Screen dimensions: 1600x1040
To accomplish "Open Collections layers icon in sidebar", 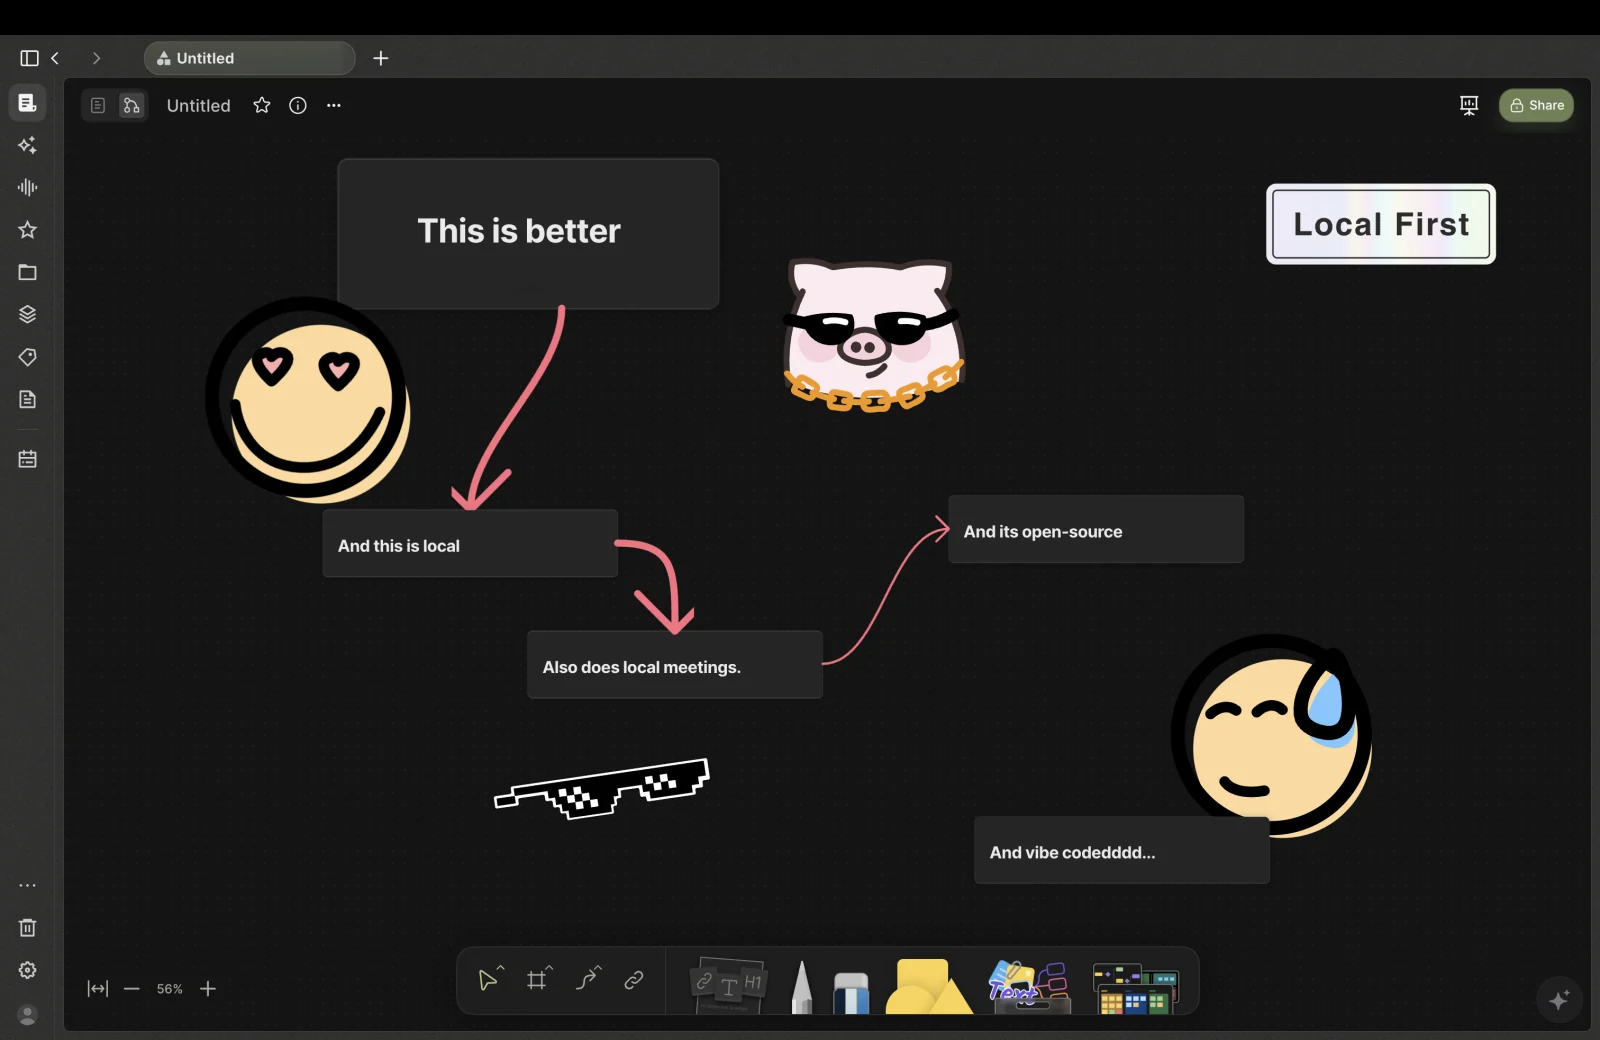I will point(28,314).
